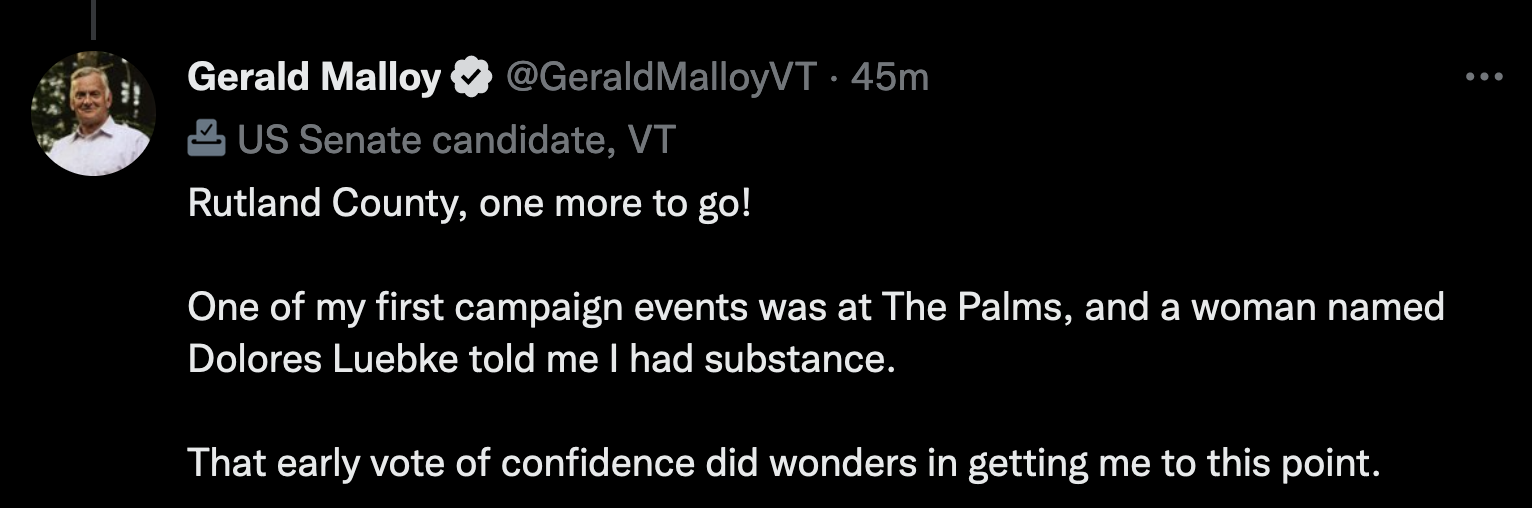The image size is (1532, 508).
Task: Click the 45m tweet timestamp
Action: pyautogui.click(x=889, y=77)
